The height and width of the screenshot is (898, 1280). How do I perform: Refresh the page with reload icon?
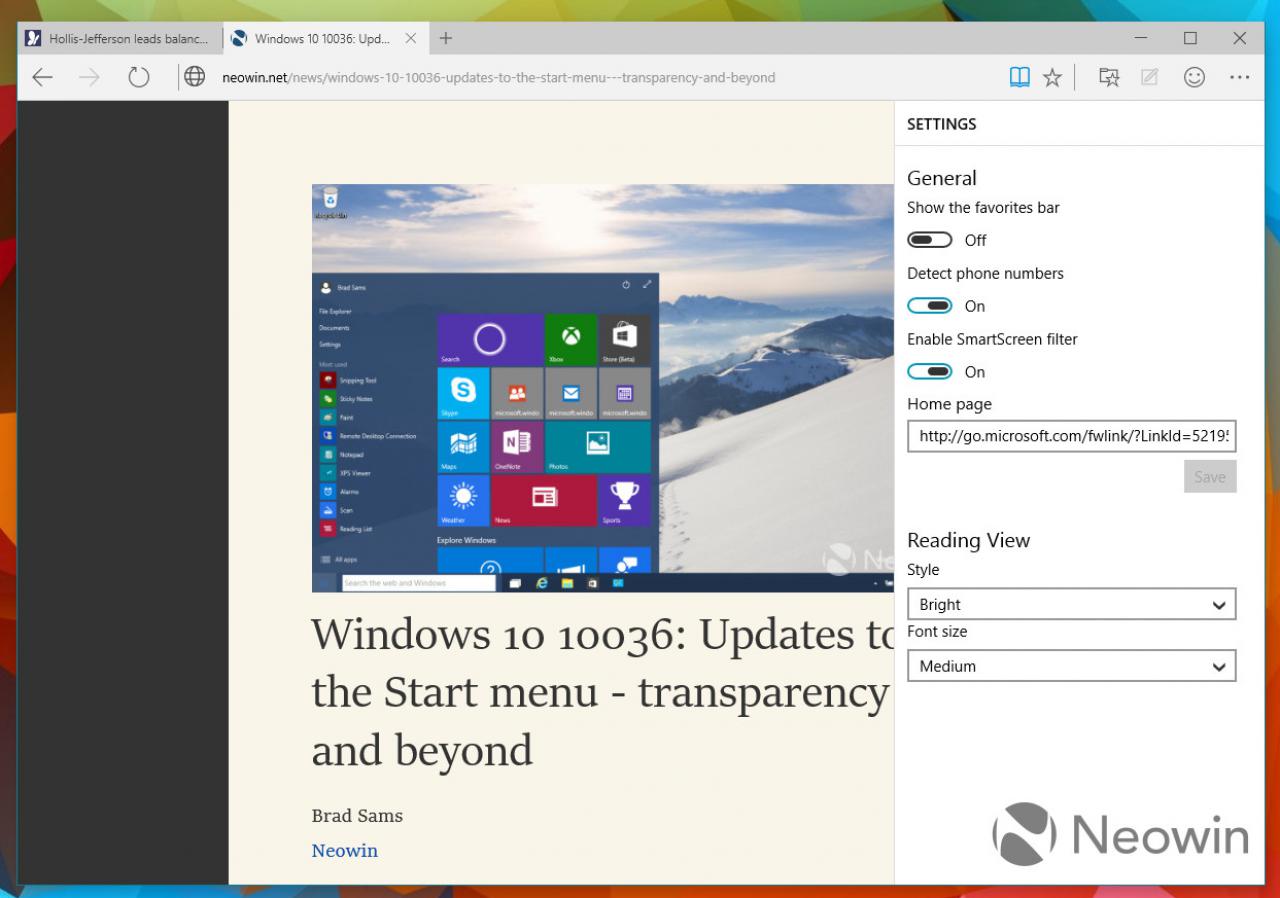138,77
